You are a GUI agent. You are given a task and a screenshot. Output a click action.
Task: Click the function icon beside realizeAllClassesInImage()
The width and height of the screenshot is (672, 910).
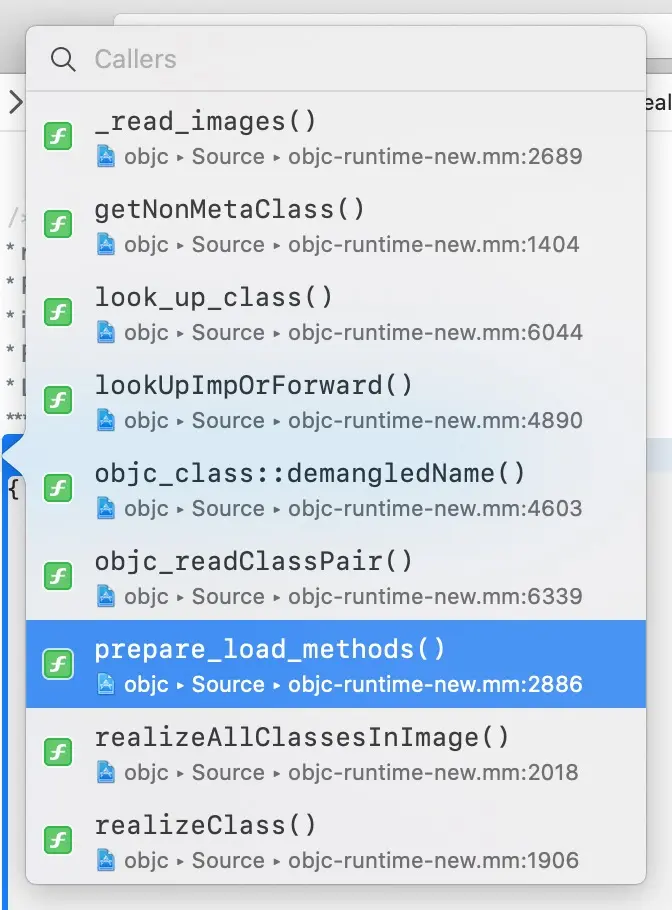58,752
